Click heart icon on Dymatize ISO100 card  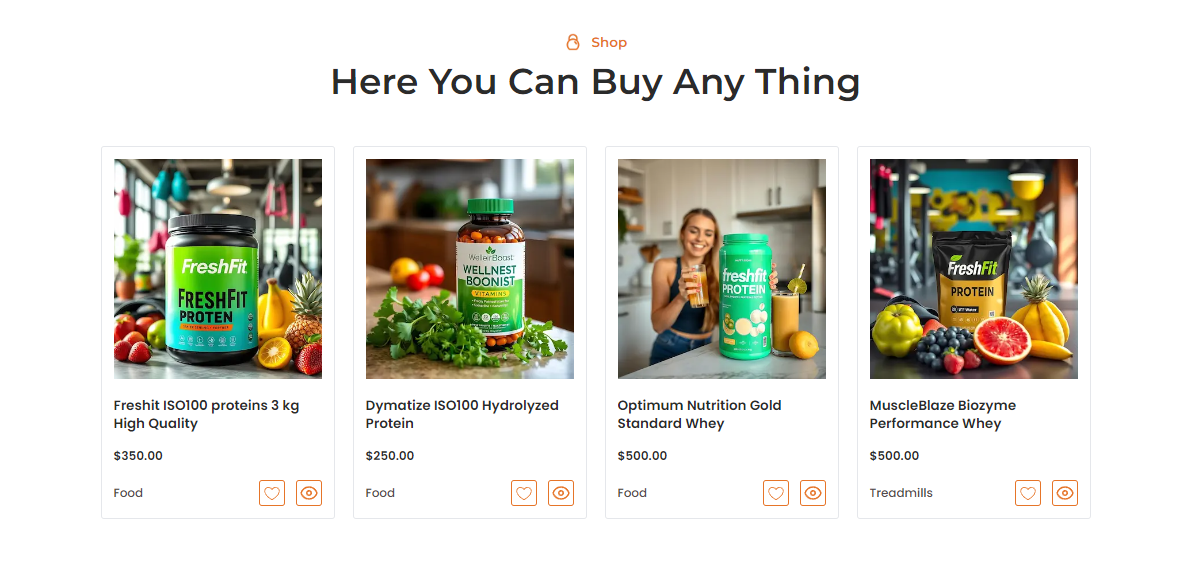click(x=524, y=493)
